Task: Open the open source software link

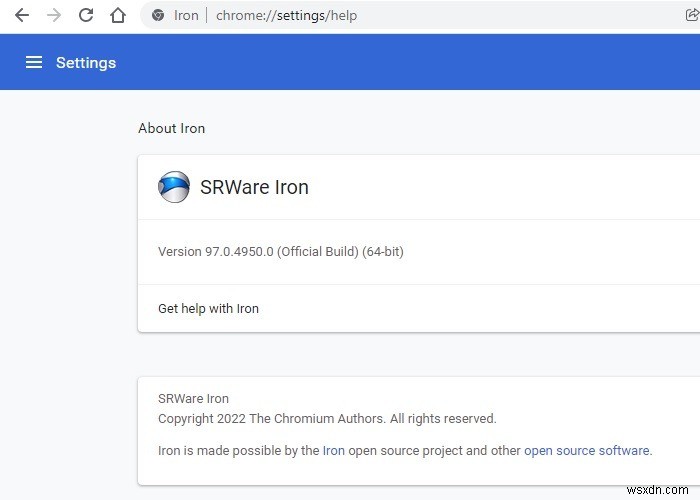Action: 586,450
